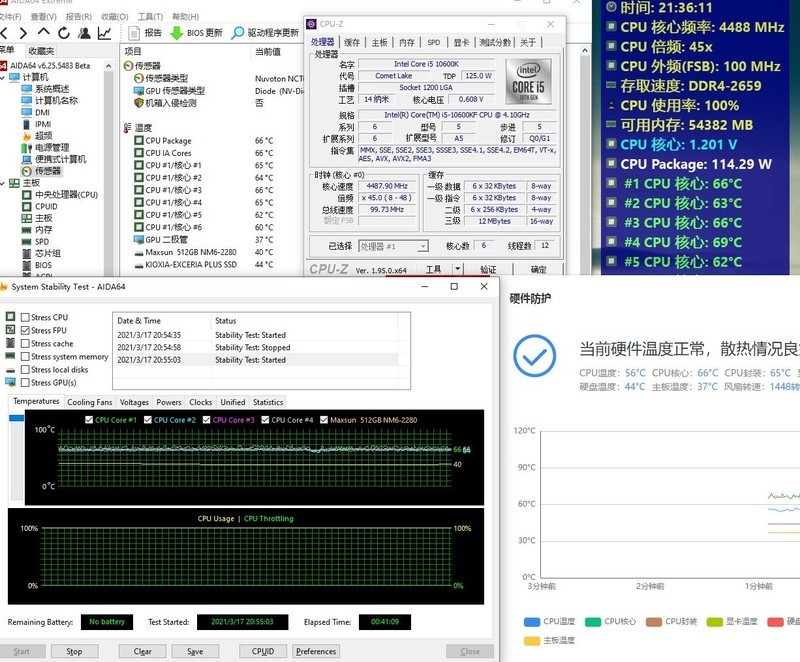The width and height of the screenshot is (800, 662).
Task: Toggle CPU Core #3 graph checkbox
Action: (207, 420)
